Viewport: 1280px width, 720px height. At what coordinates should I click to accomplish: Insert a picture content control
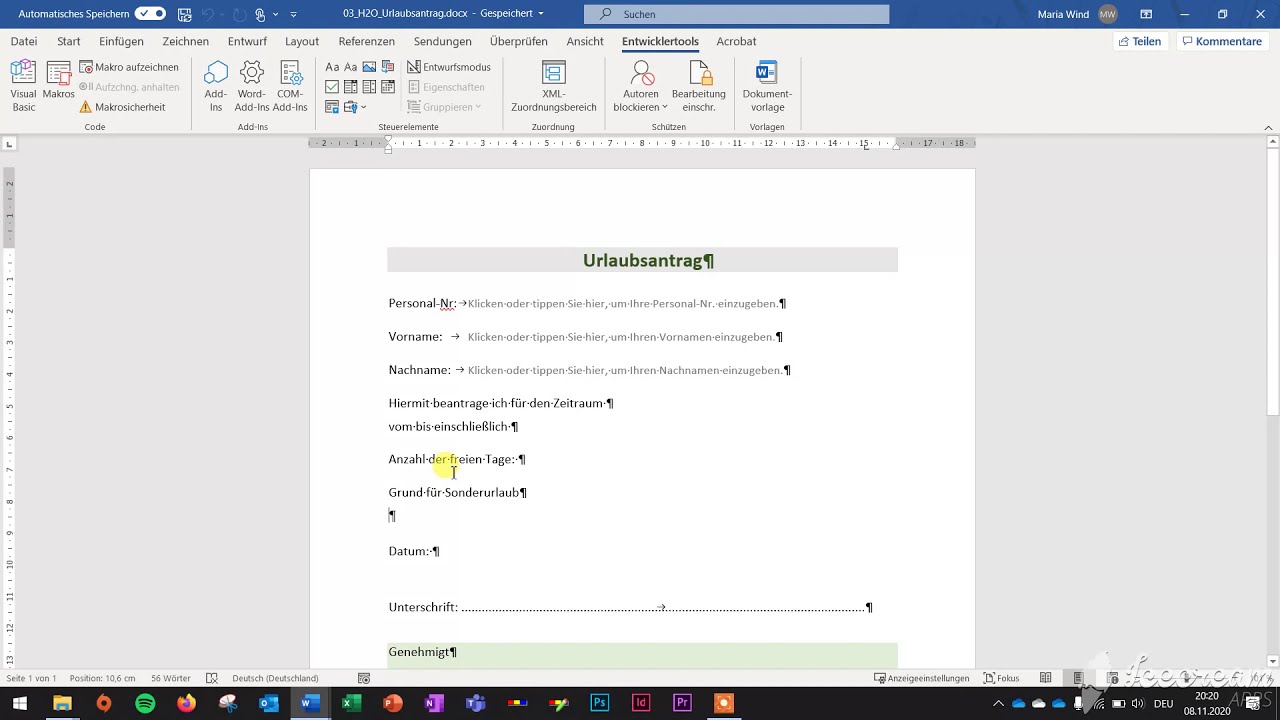[x=369, y=67]
